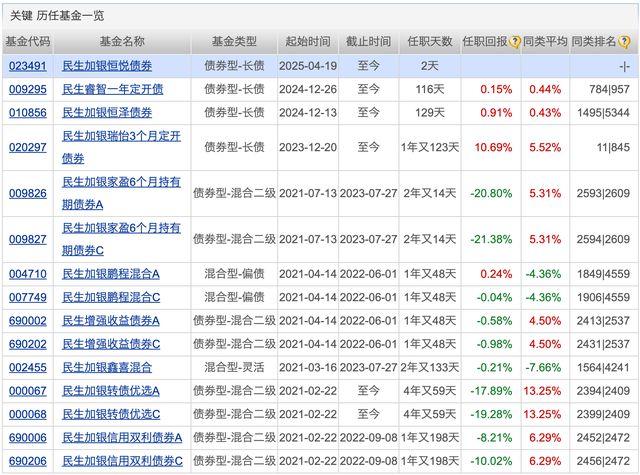
Task: Select the 混合型-灵活 fund type cell
Action: tap(234, 368)
